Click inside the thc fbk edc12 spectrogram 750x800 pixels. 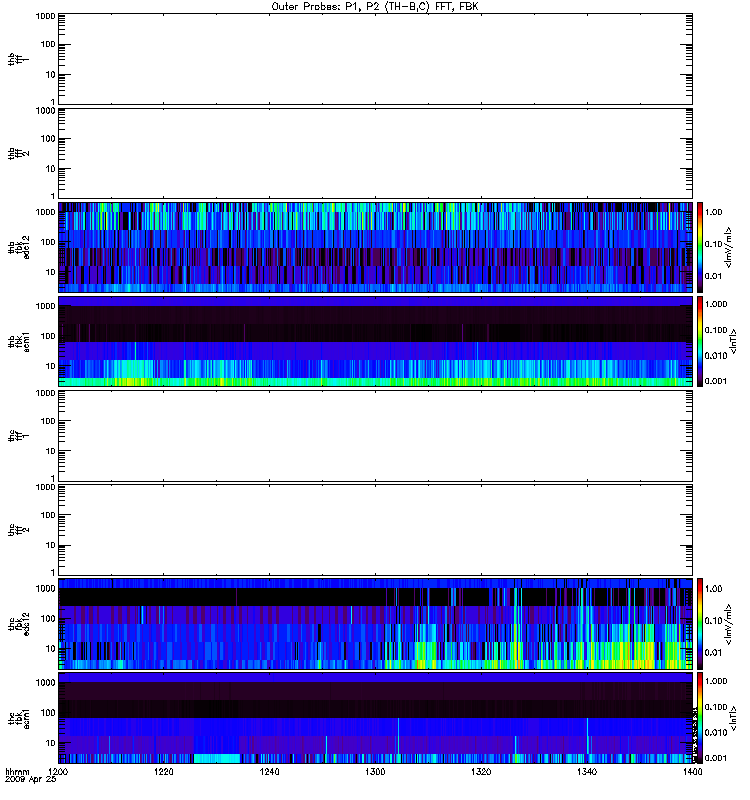click(x=375, y=624)
